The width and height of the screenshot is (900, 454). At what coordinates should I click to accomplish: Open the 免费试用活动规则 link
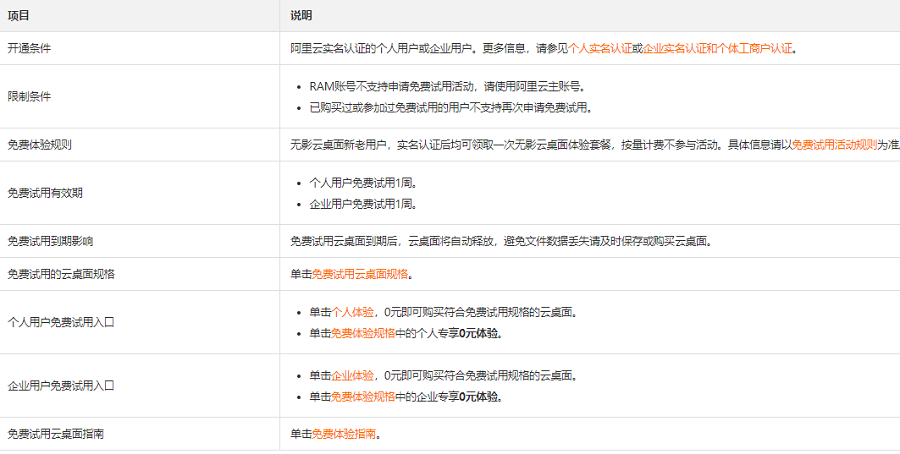834,145
